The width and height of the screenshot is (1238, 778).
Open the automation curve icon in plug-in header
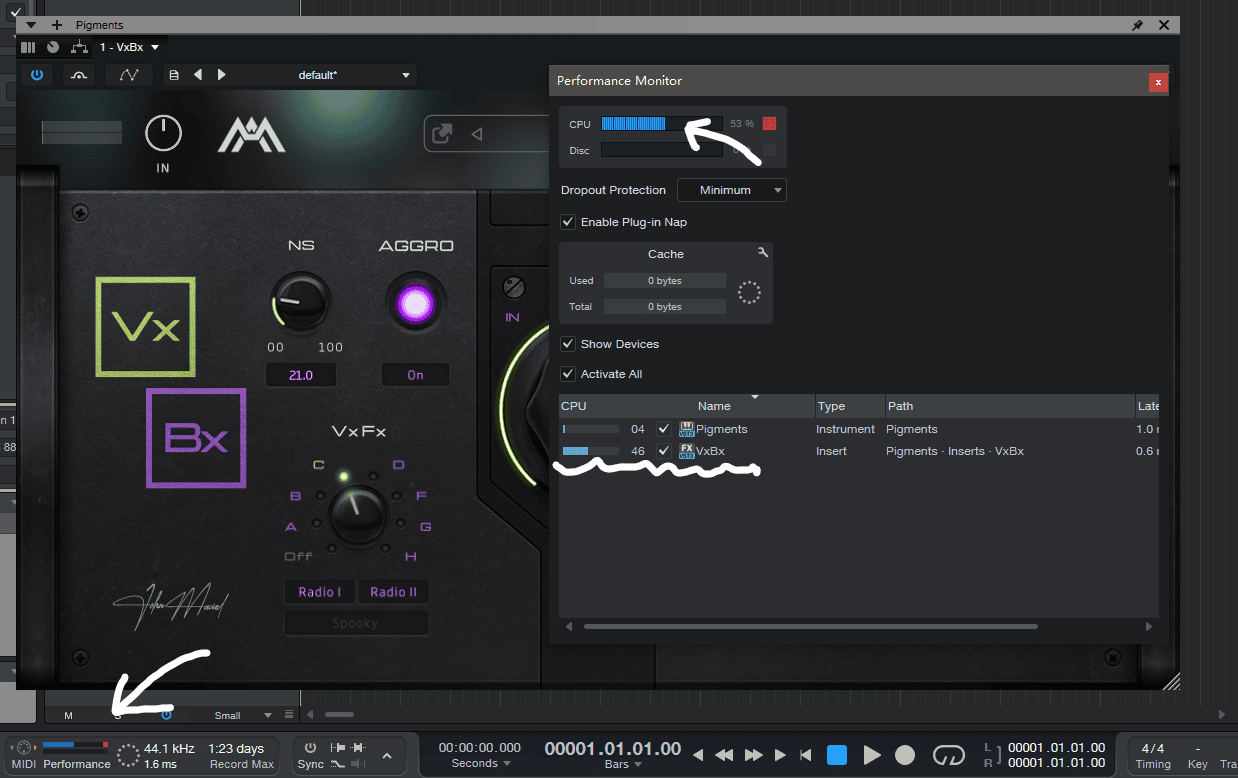[x=129, y=75]
